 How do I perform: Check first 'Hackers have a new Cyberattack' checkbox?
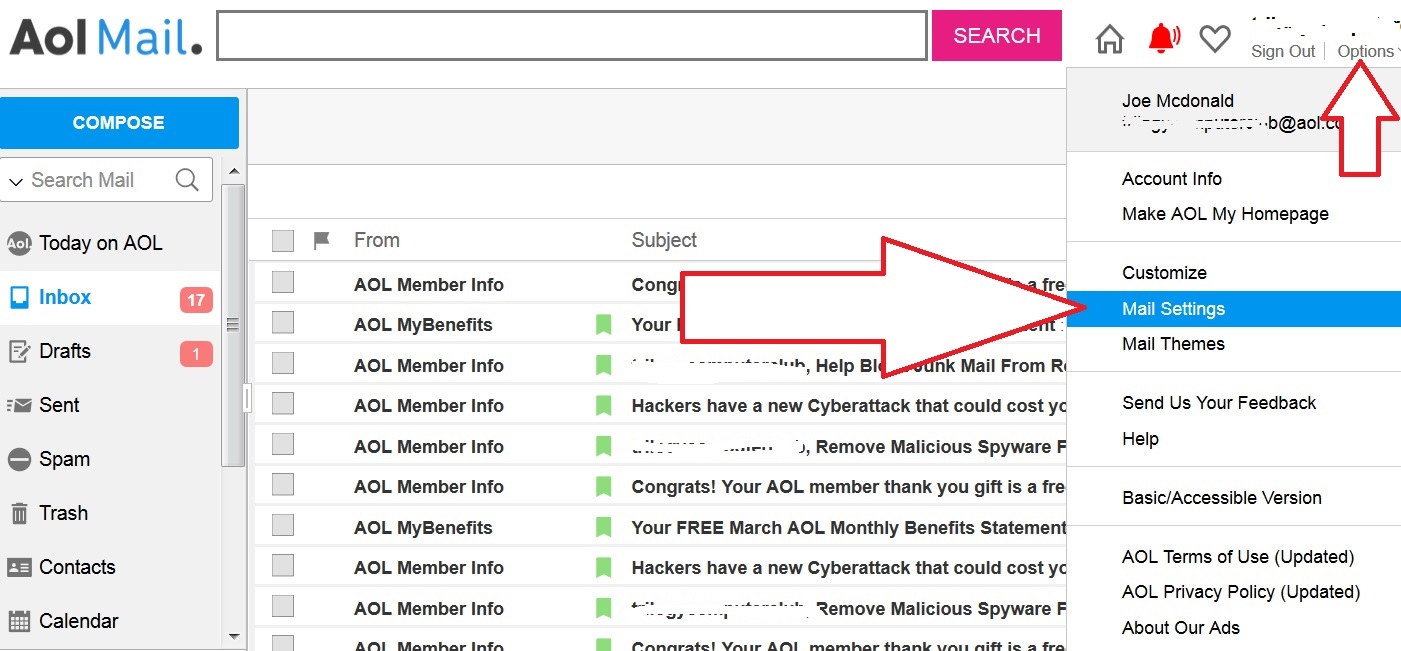pyautogui.click(x=283, y=404)
